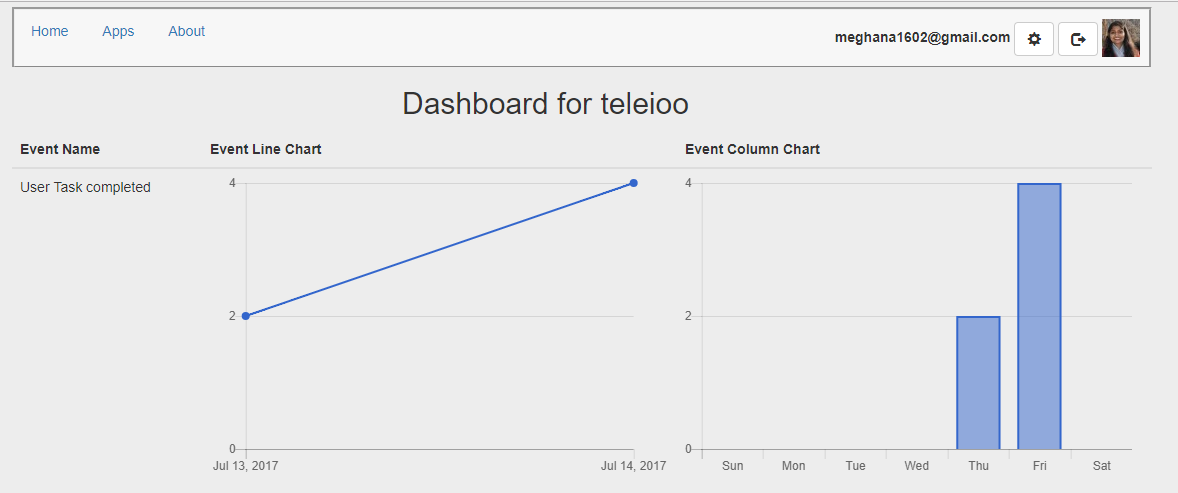Open the user profile avatar
The width and height of the screenshot is (1178, 493).
[1120, 38]
